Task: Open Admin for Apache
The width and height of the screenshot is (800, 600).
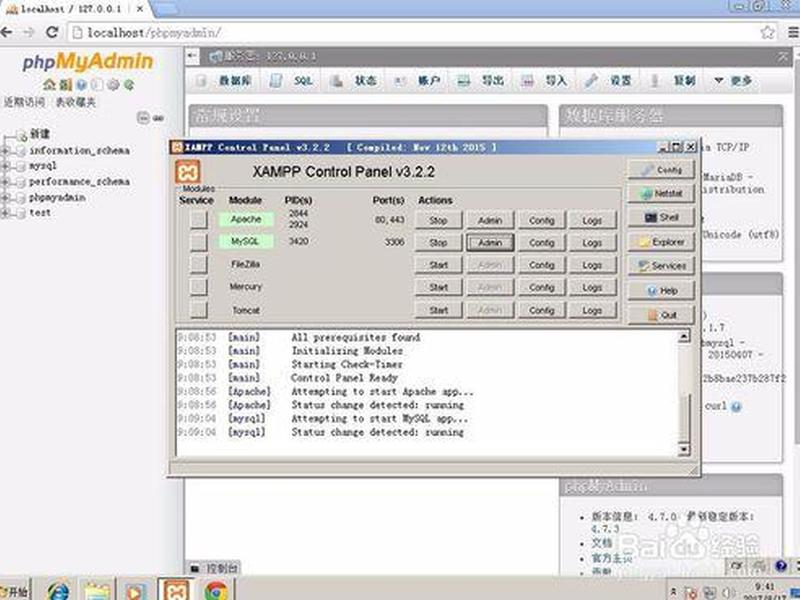Action: pyautogui.click(x=490, y=220)
